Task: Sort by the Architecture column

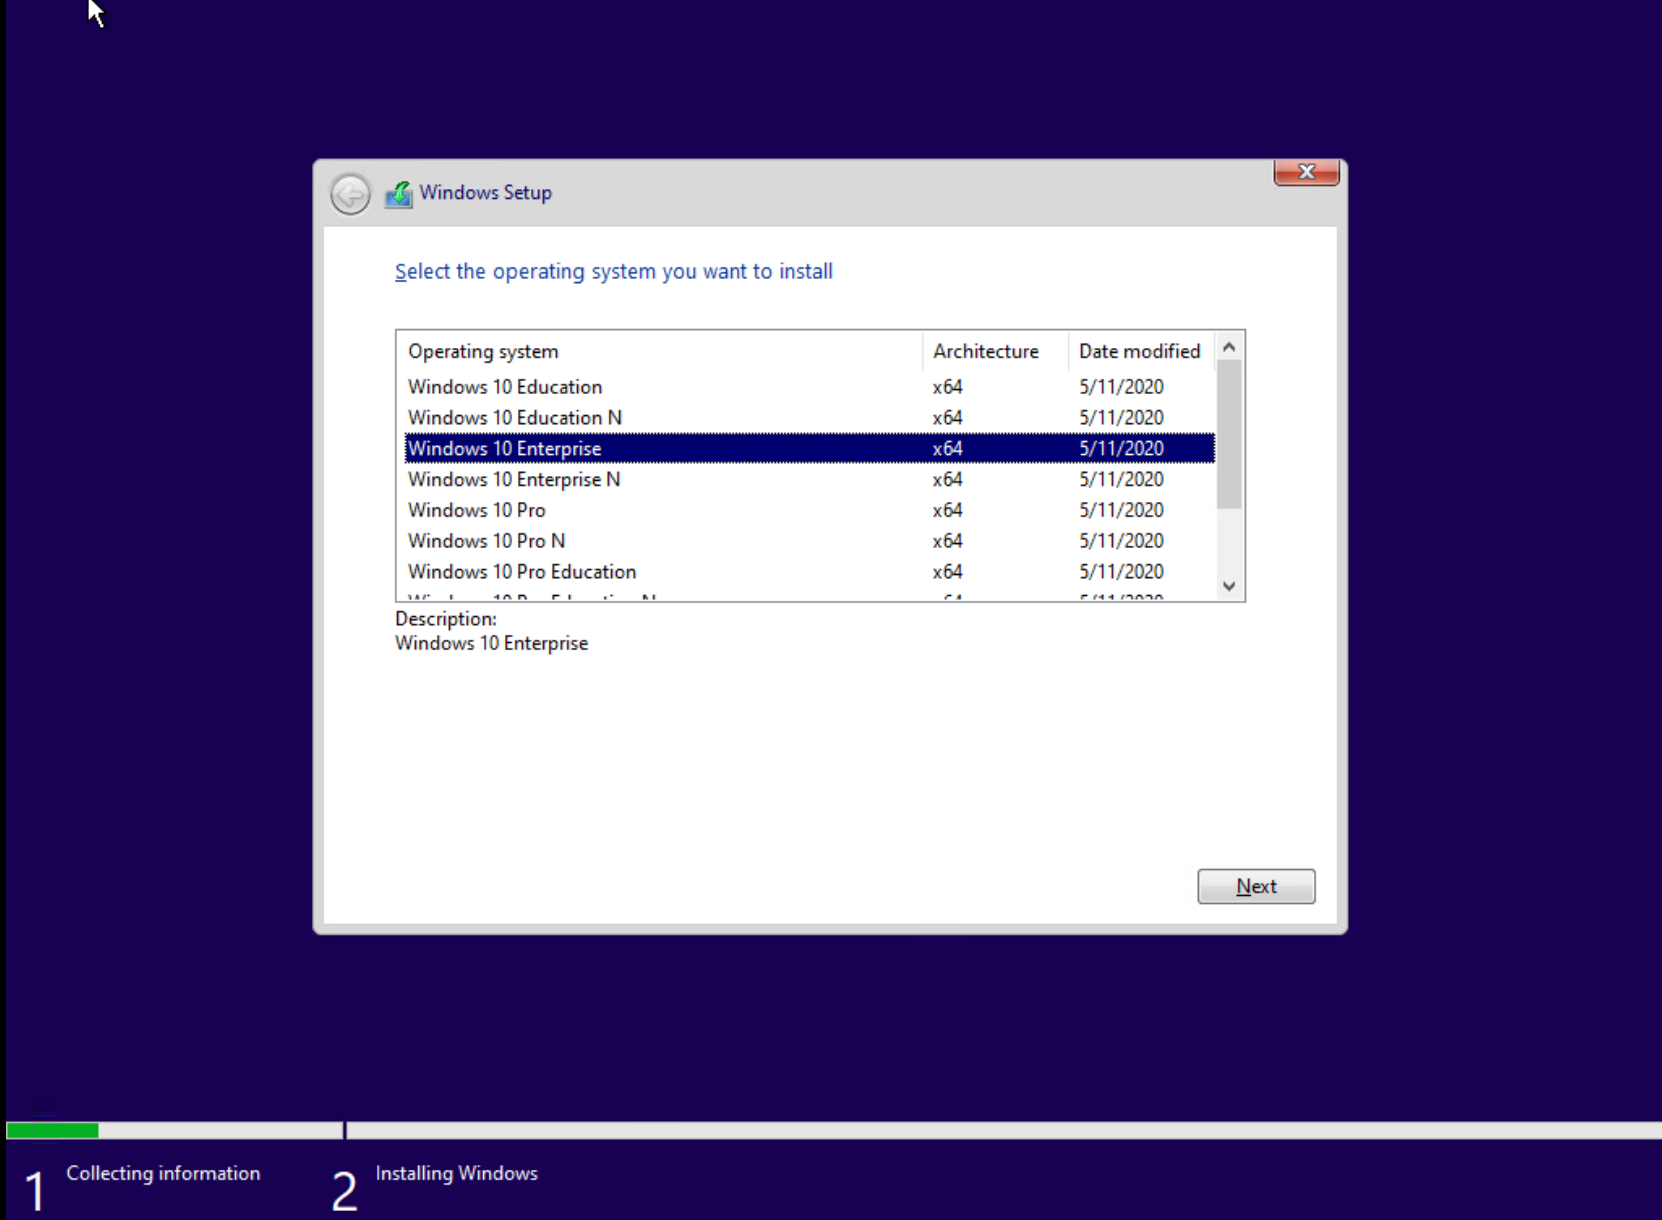Action: pos(986,351)
